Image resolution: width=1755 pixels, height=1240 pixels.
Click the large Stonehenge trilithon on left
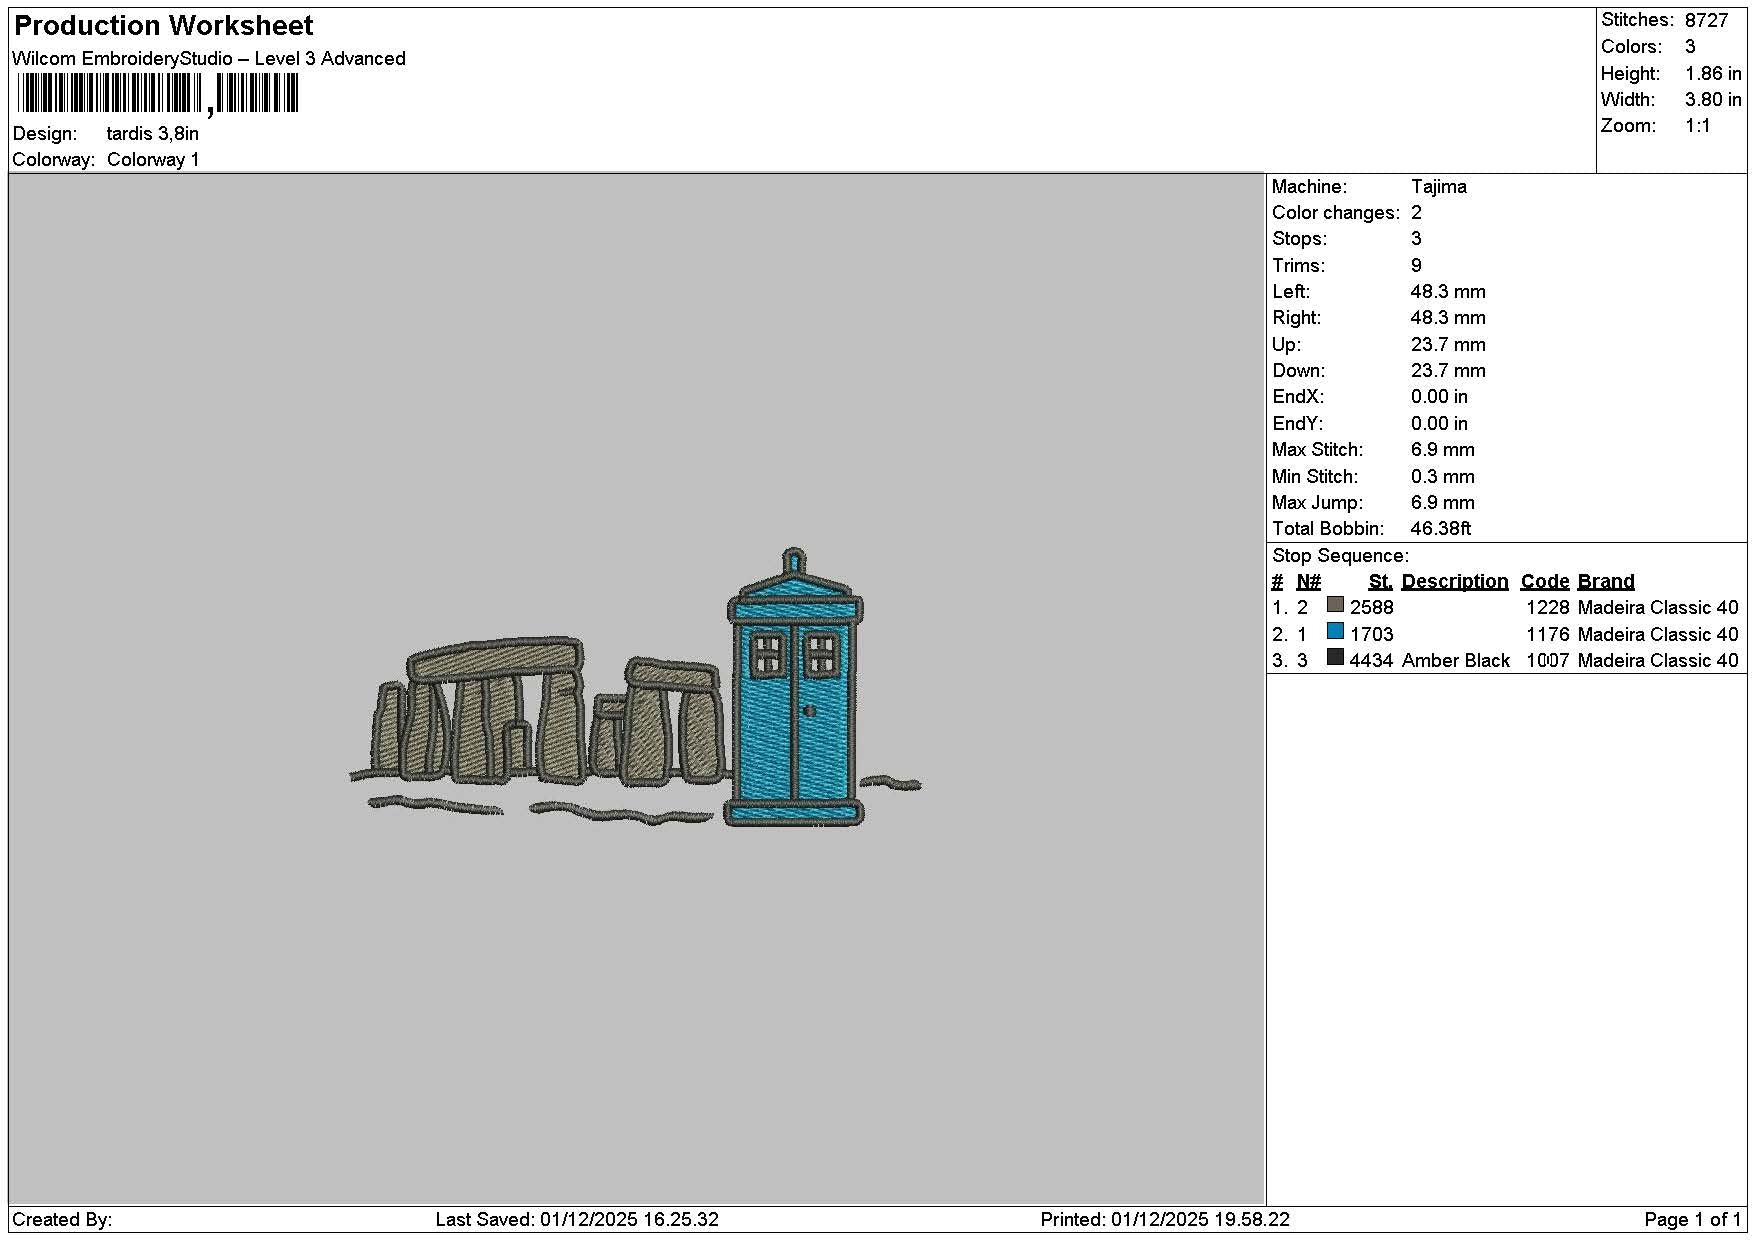point(496,708)
